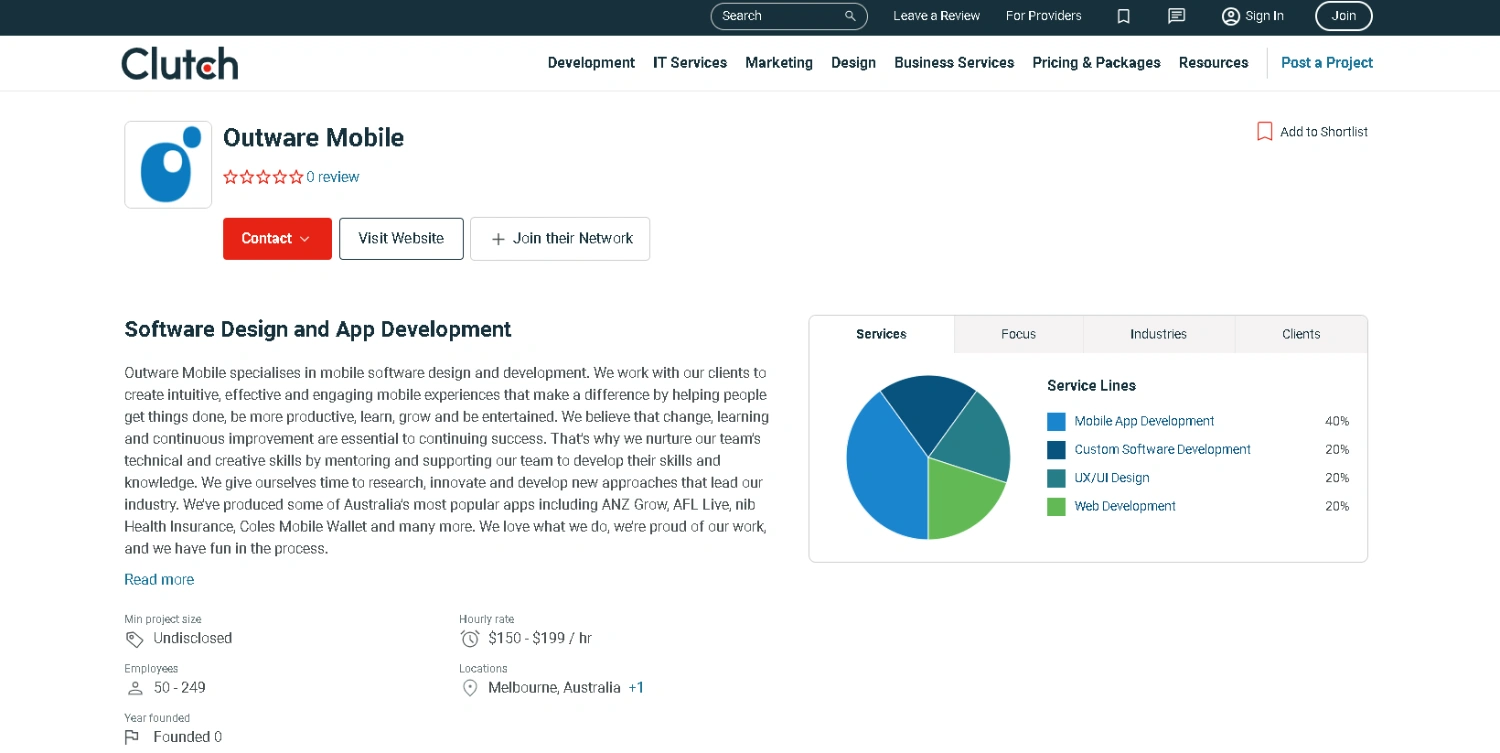Click the Outware Mobile company logo
Image resolution: width=1500 pixels, height=753 pixels.
(x=168, y=165)
